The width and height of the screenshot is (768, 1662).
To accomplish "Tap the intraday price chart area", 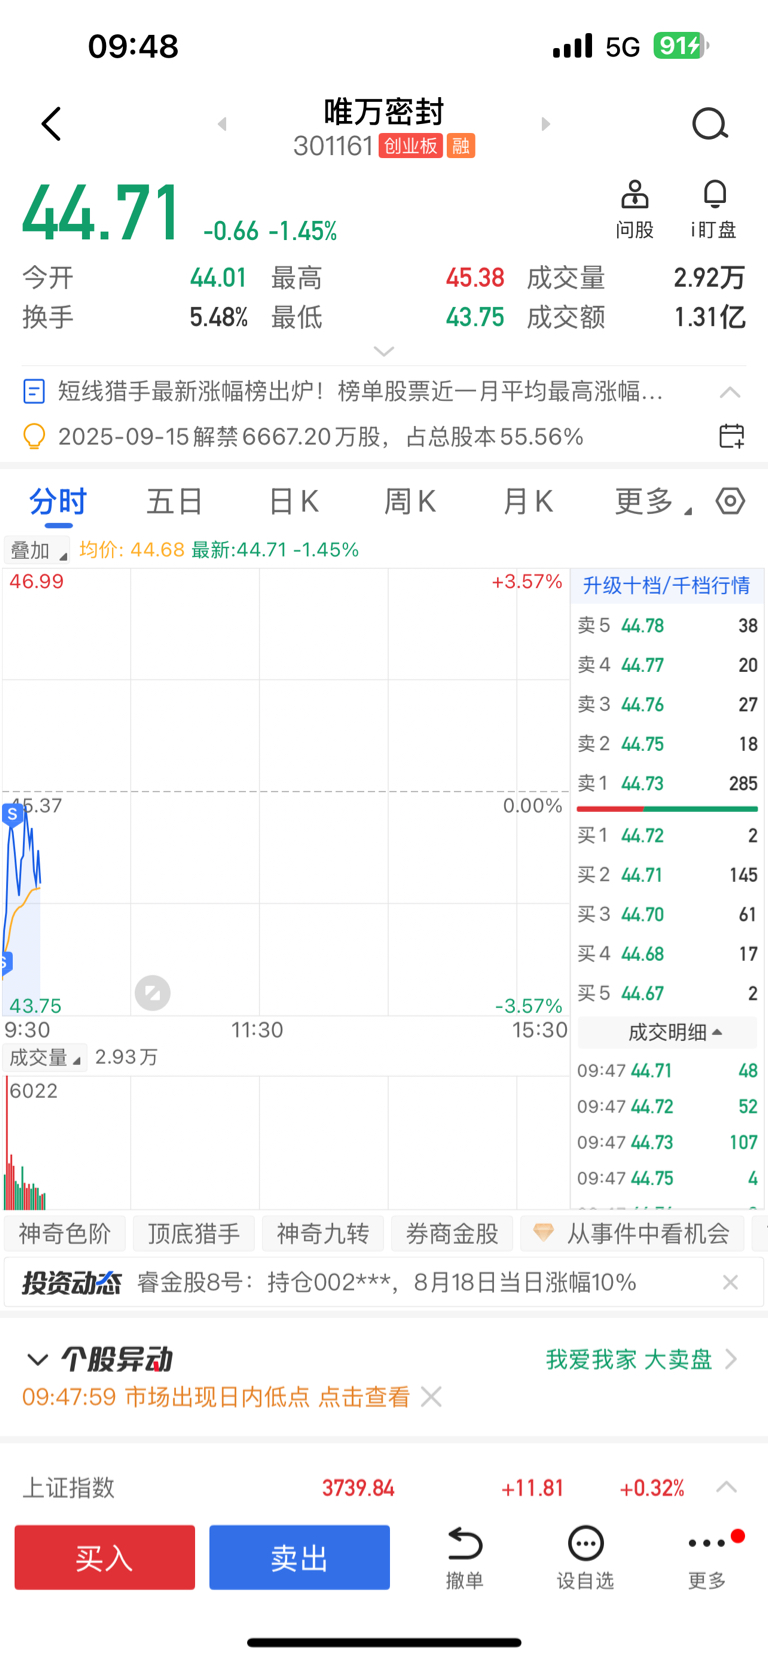I will tap(286, 793).
